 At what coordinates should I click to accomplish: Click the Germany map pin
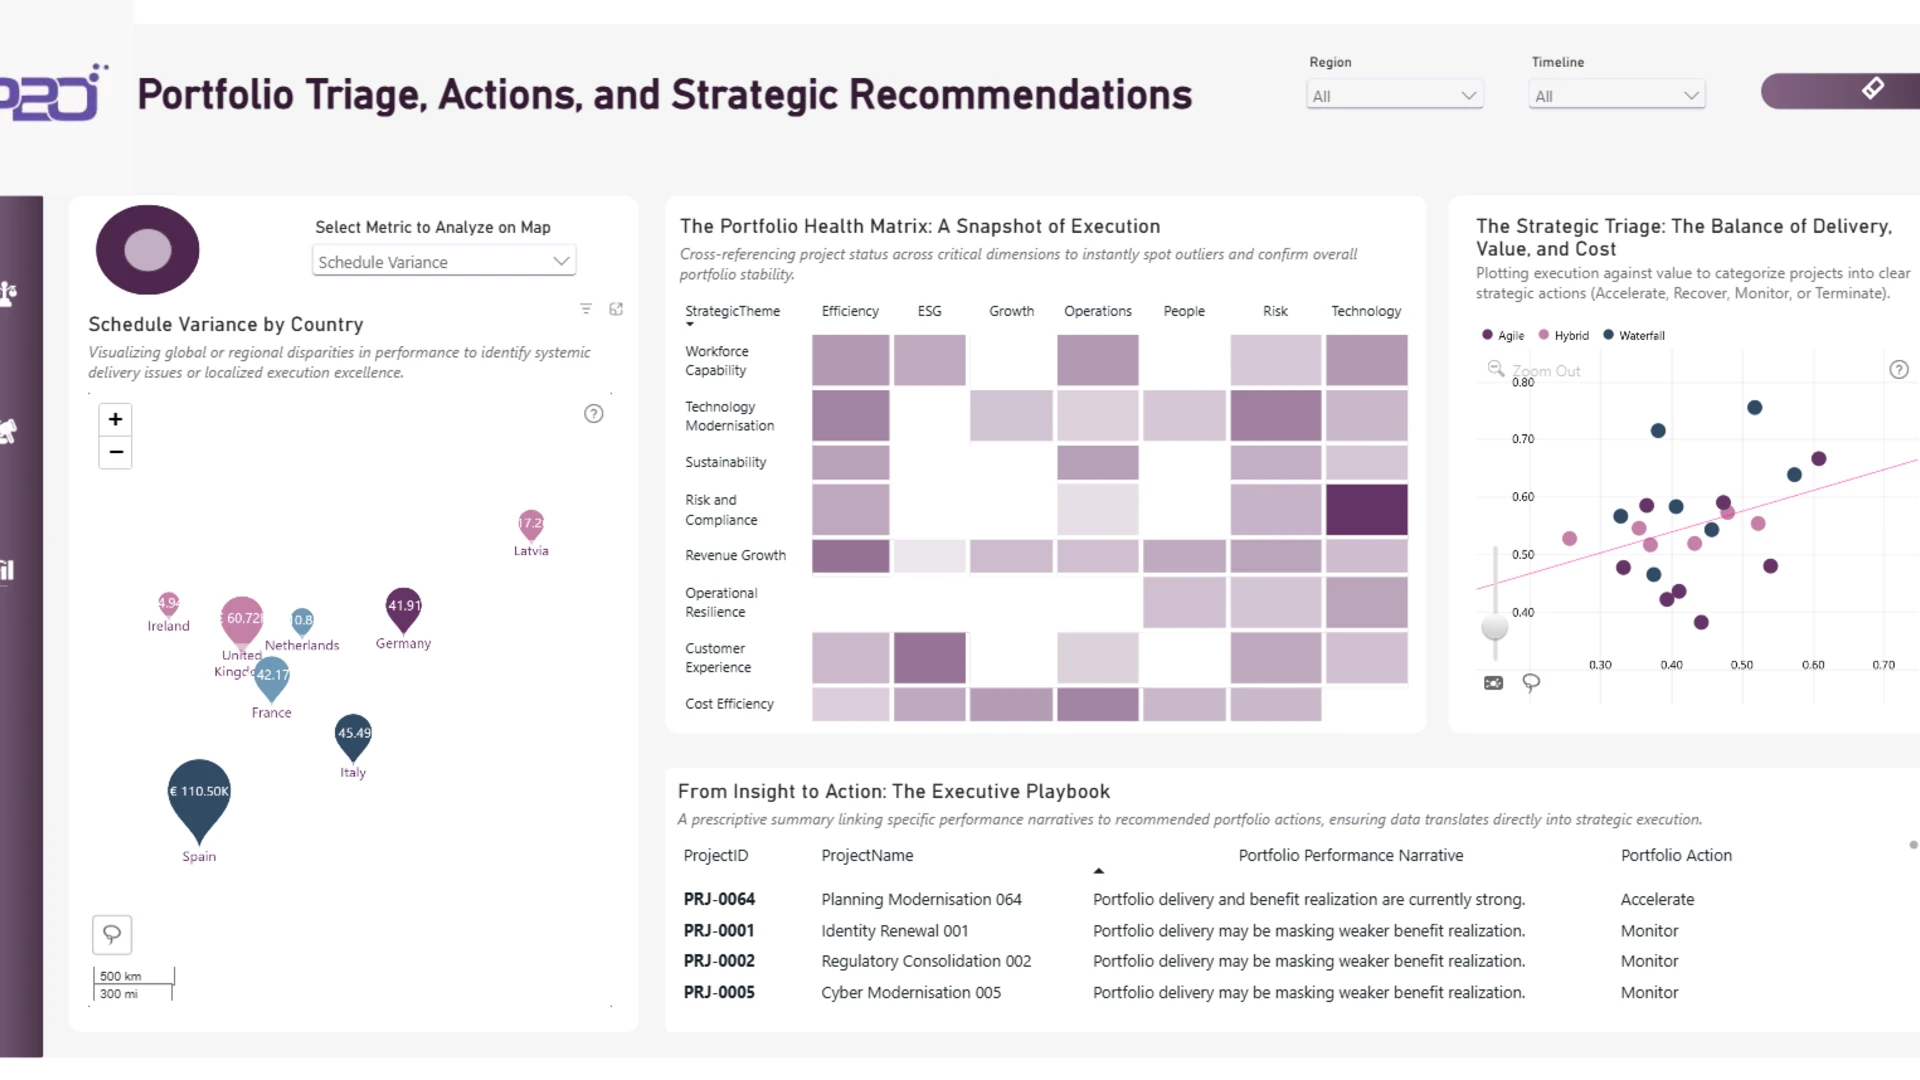tap(403, 610)
